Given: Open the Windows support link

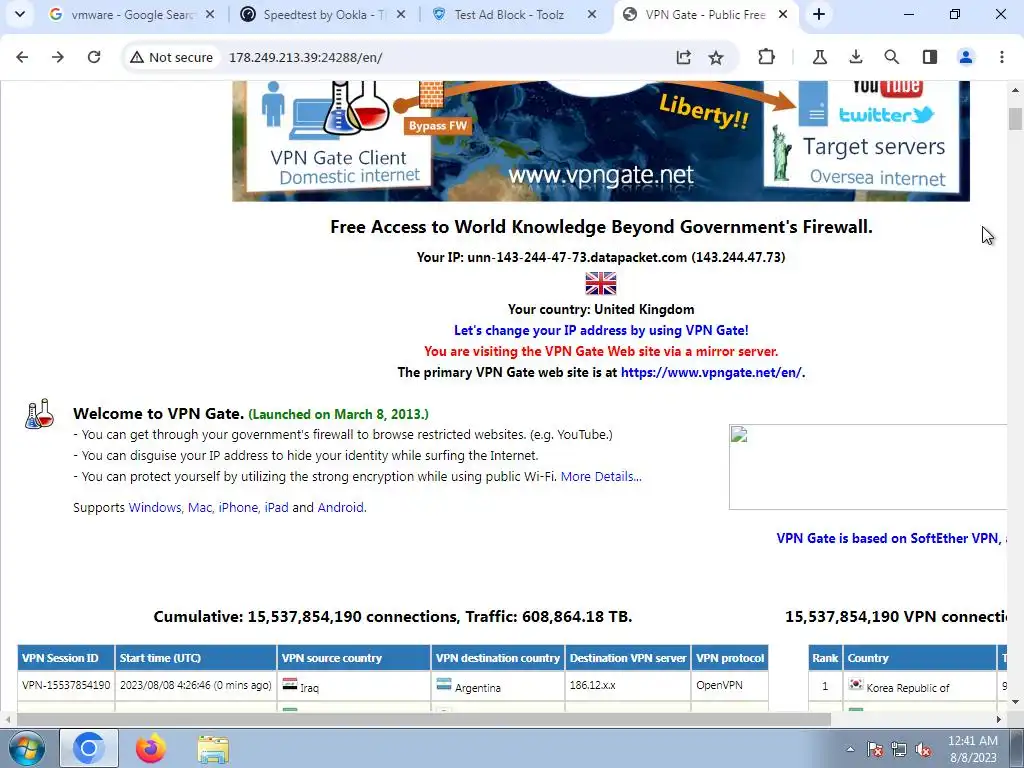Looking at the screenshot, I should point(155,507).
